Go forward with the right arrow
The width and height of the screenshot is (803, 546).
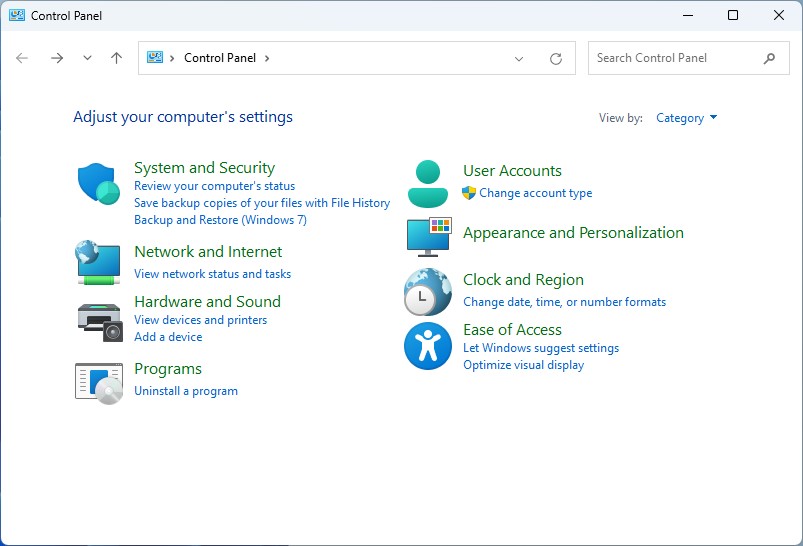click(x=57, y=58)
